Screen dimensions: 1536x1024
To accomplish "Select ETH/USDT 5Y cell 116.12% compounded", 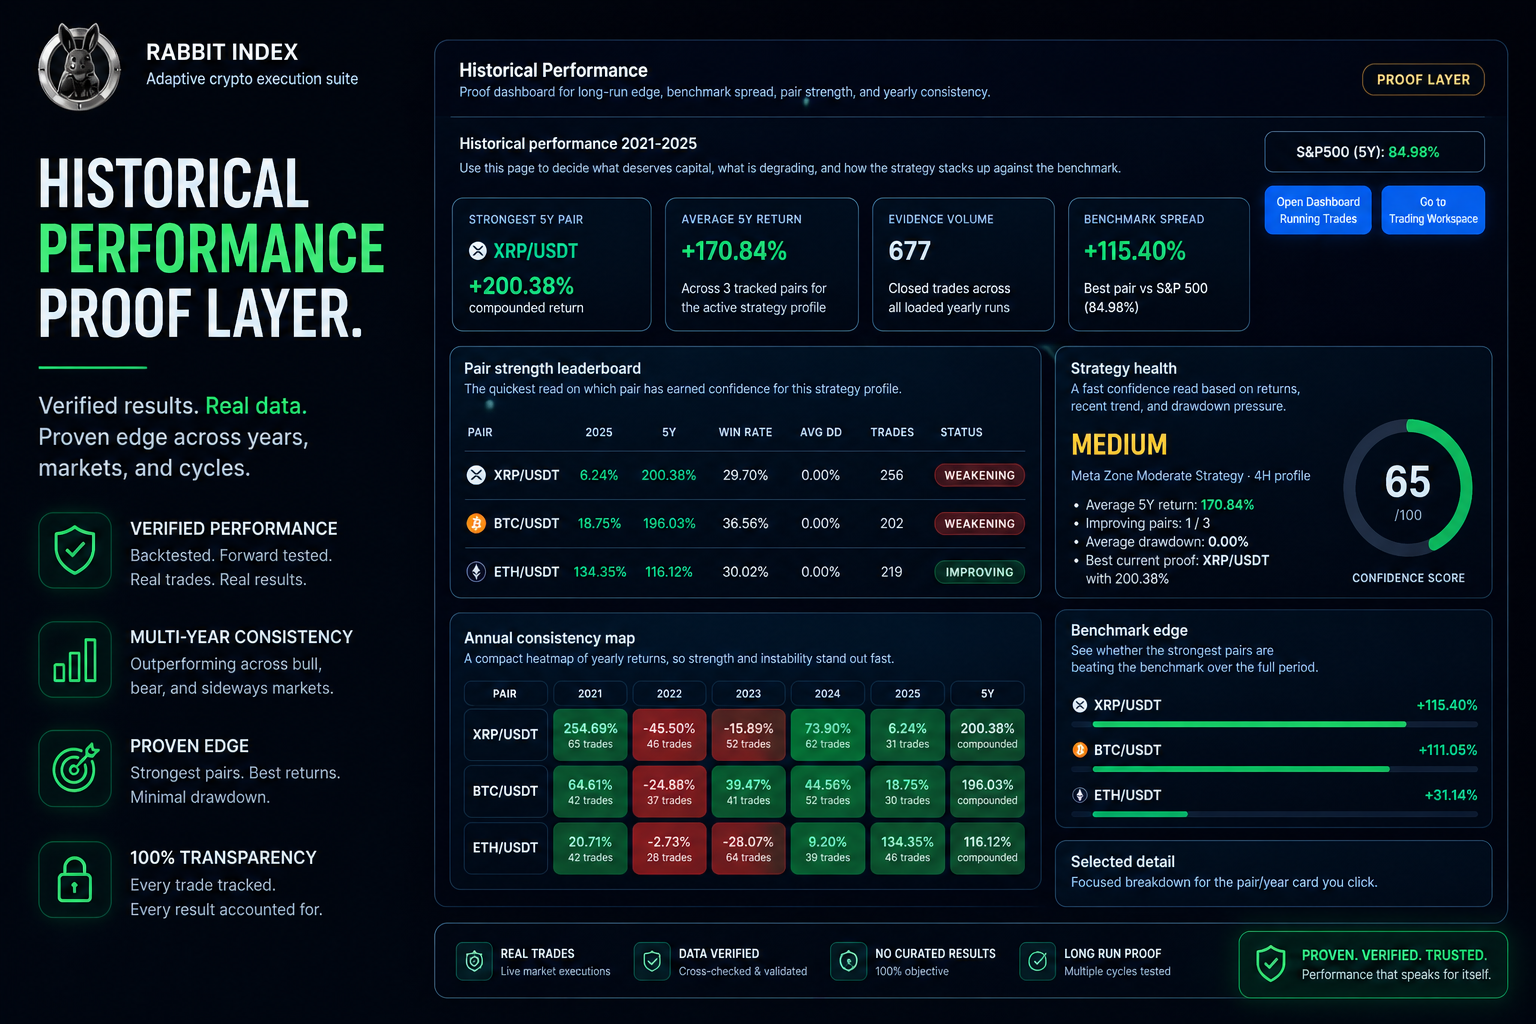I will [987, 849].
